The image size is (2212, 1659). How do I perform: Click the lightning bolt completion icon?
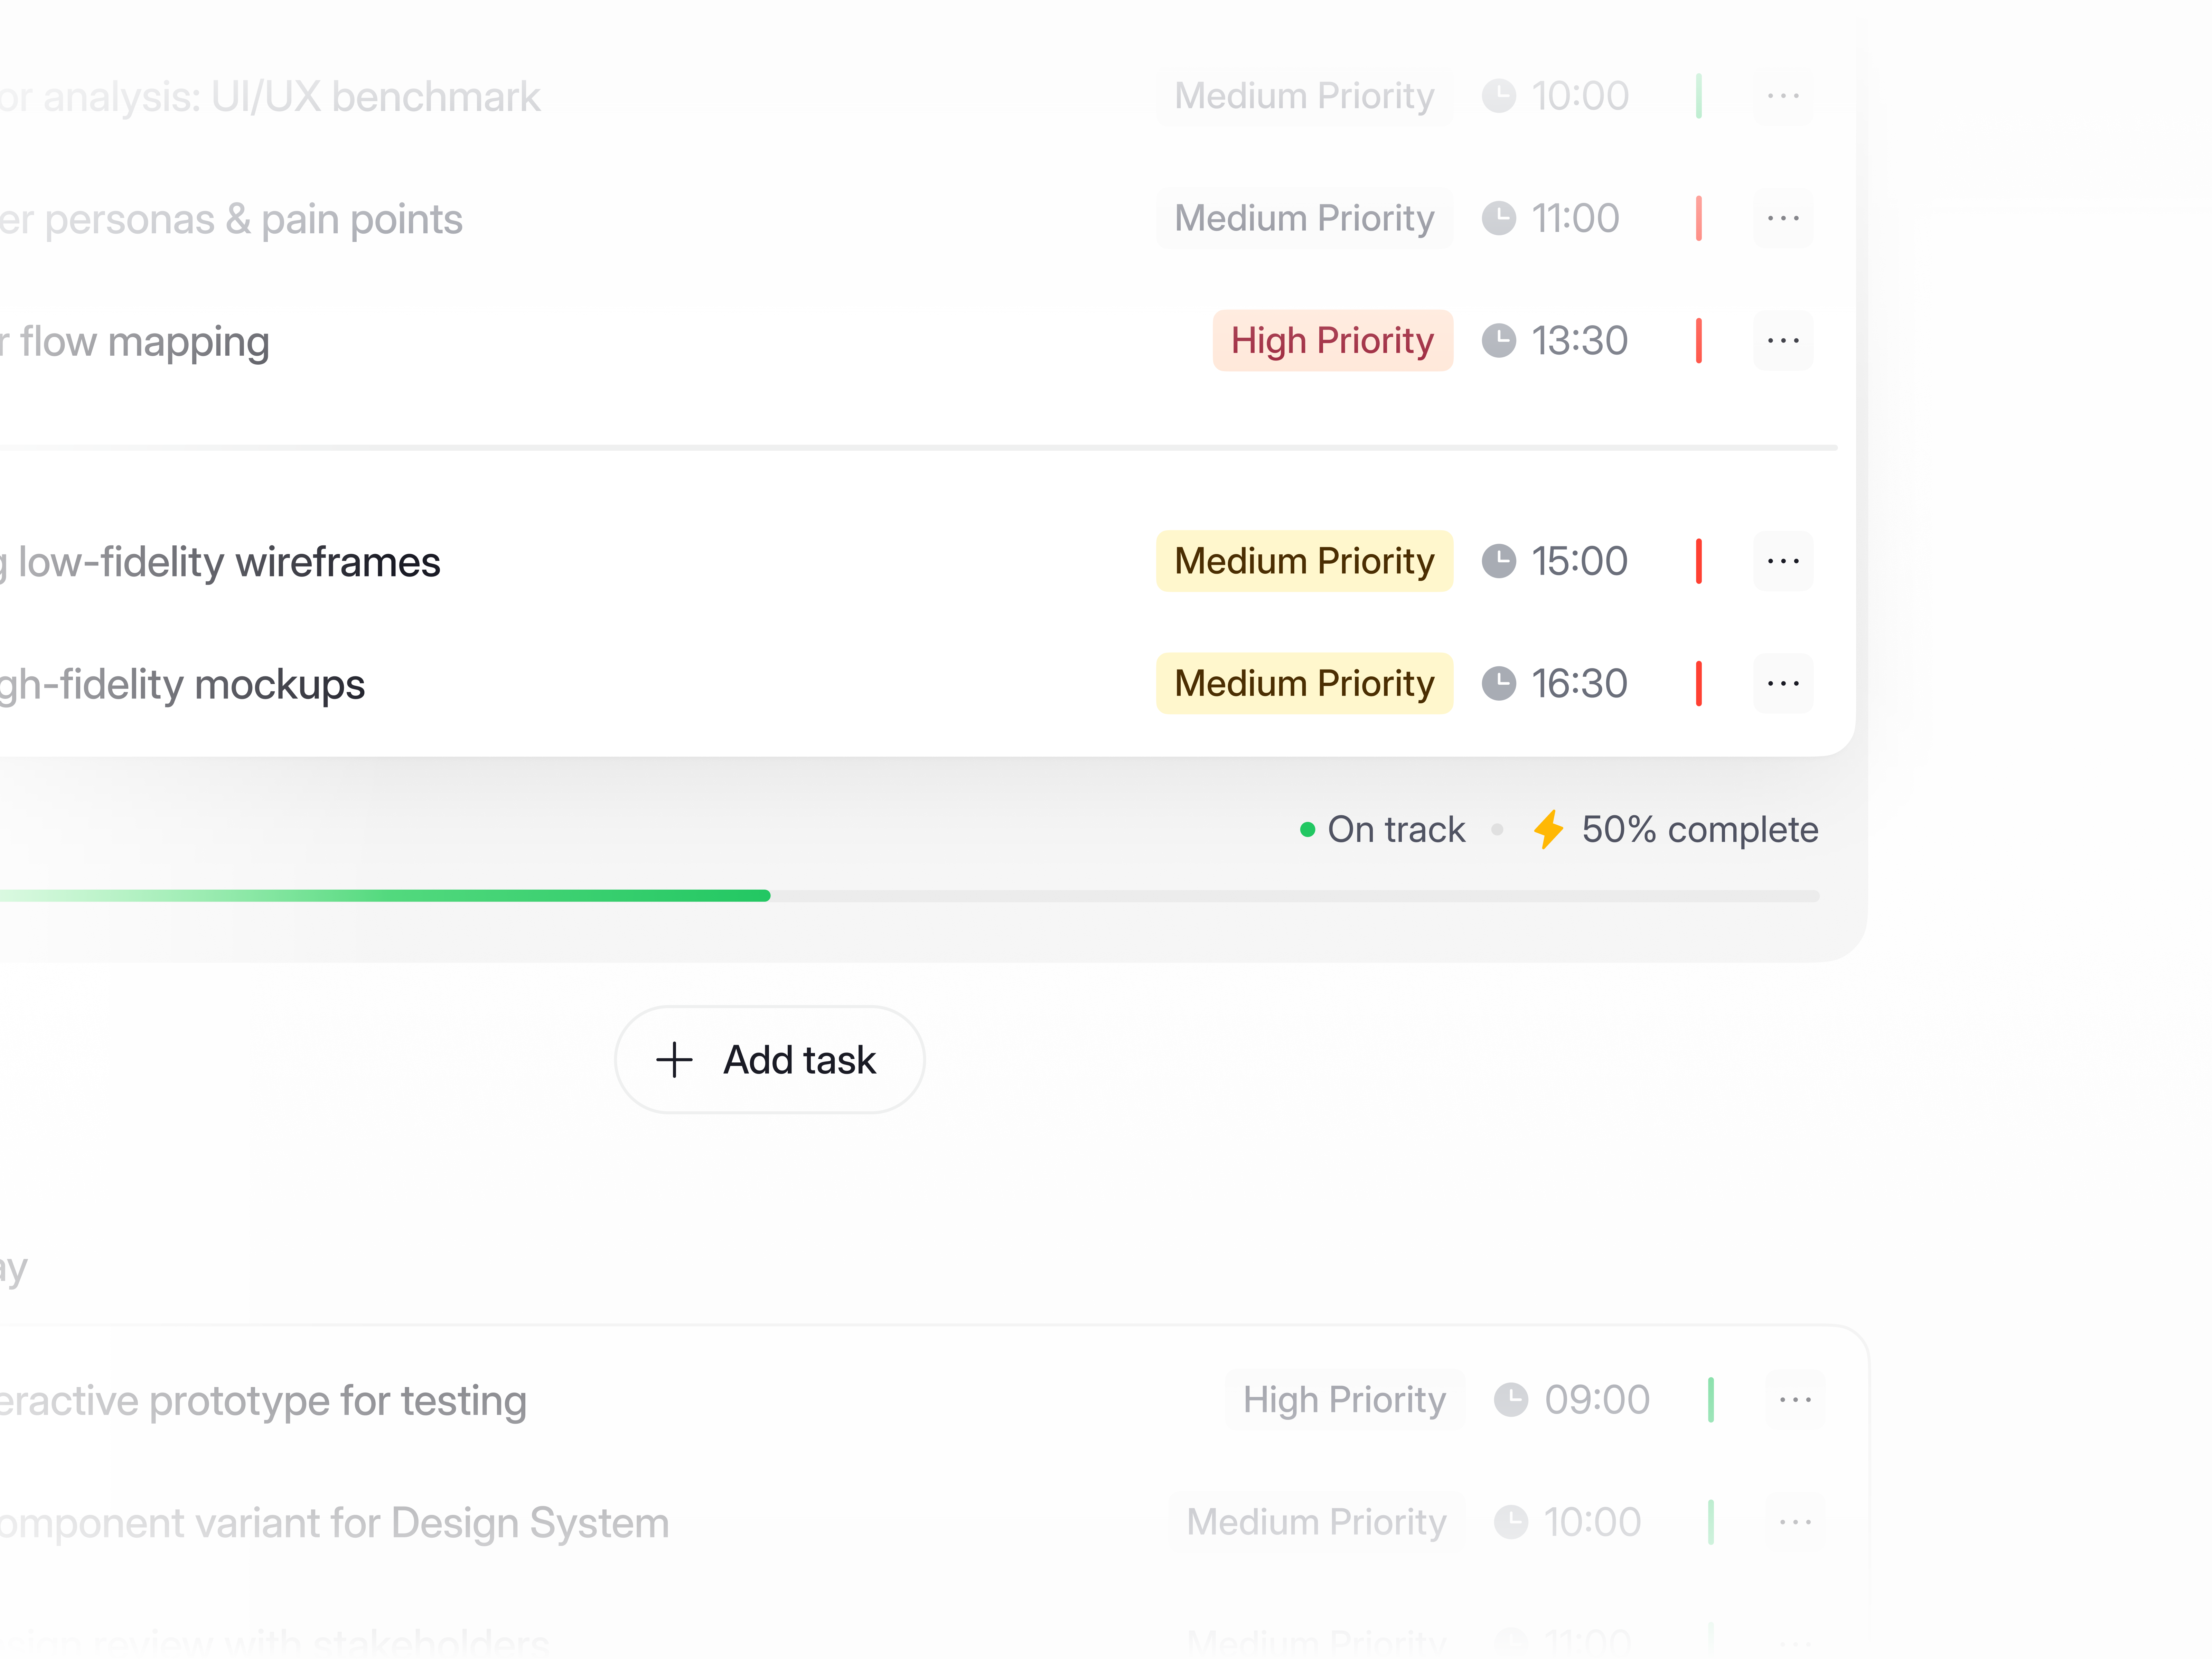tap(1549, 829)
